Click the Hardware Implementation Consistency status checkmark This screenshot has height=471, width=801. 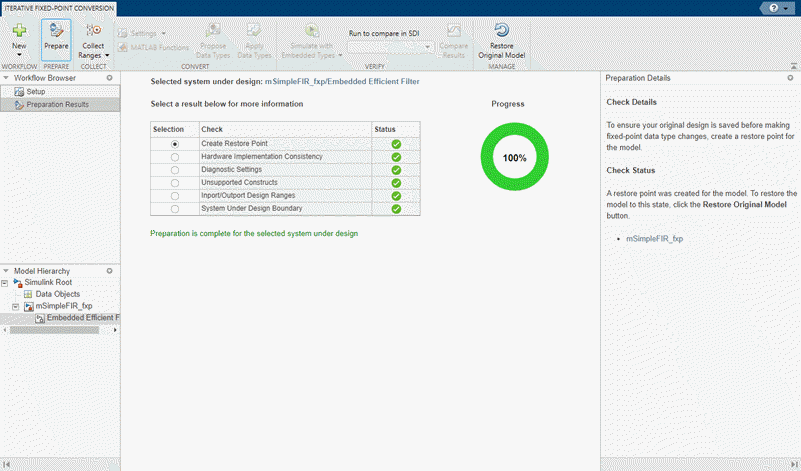coord(396,157)
